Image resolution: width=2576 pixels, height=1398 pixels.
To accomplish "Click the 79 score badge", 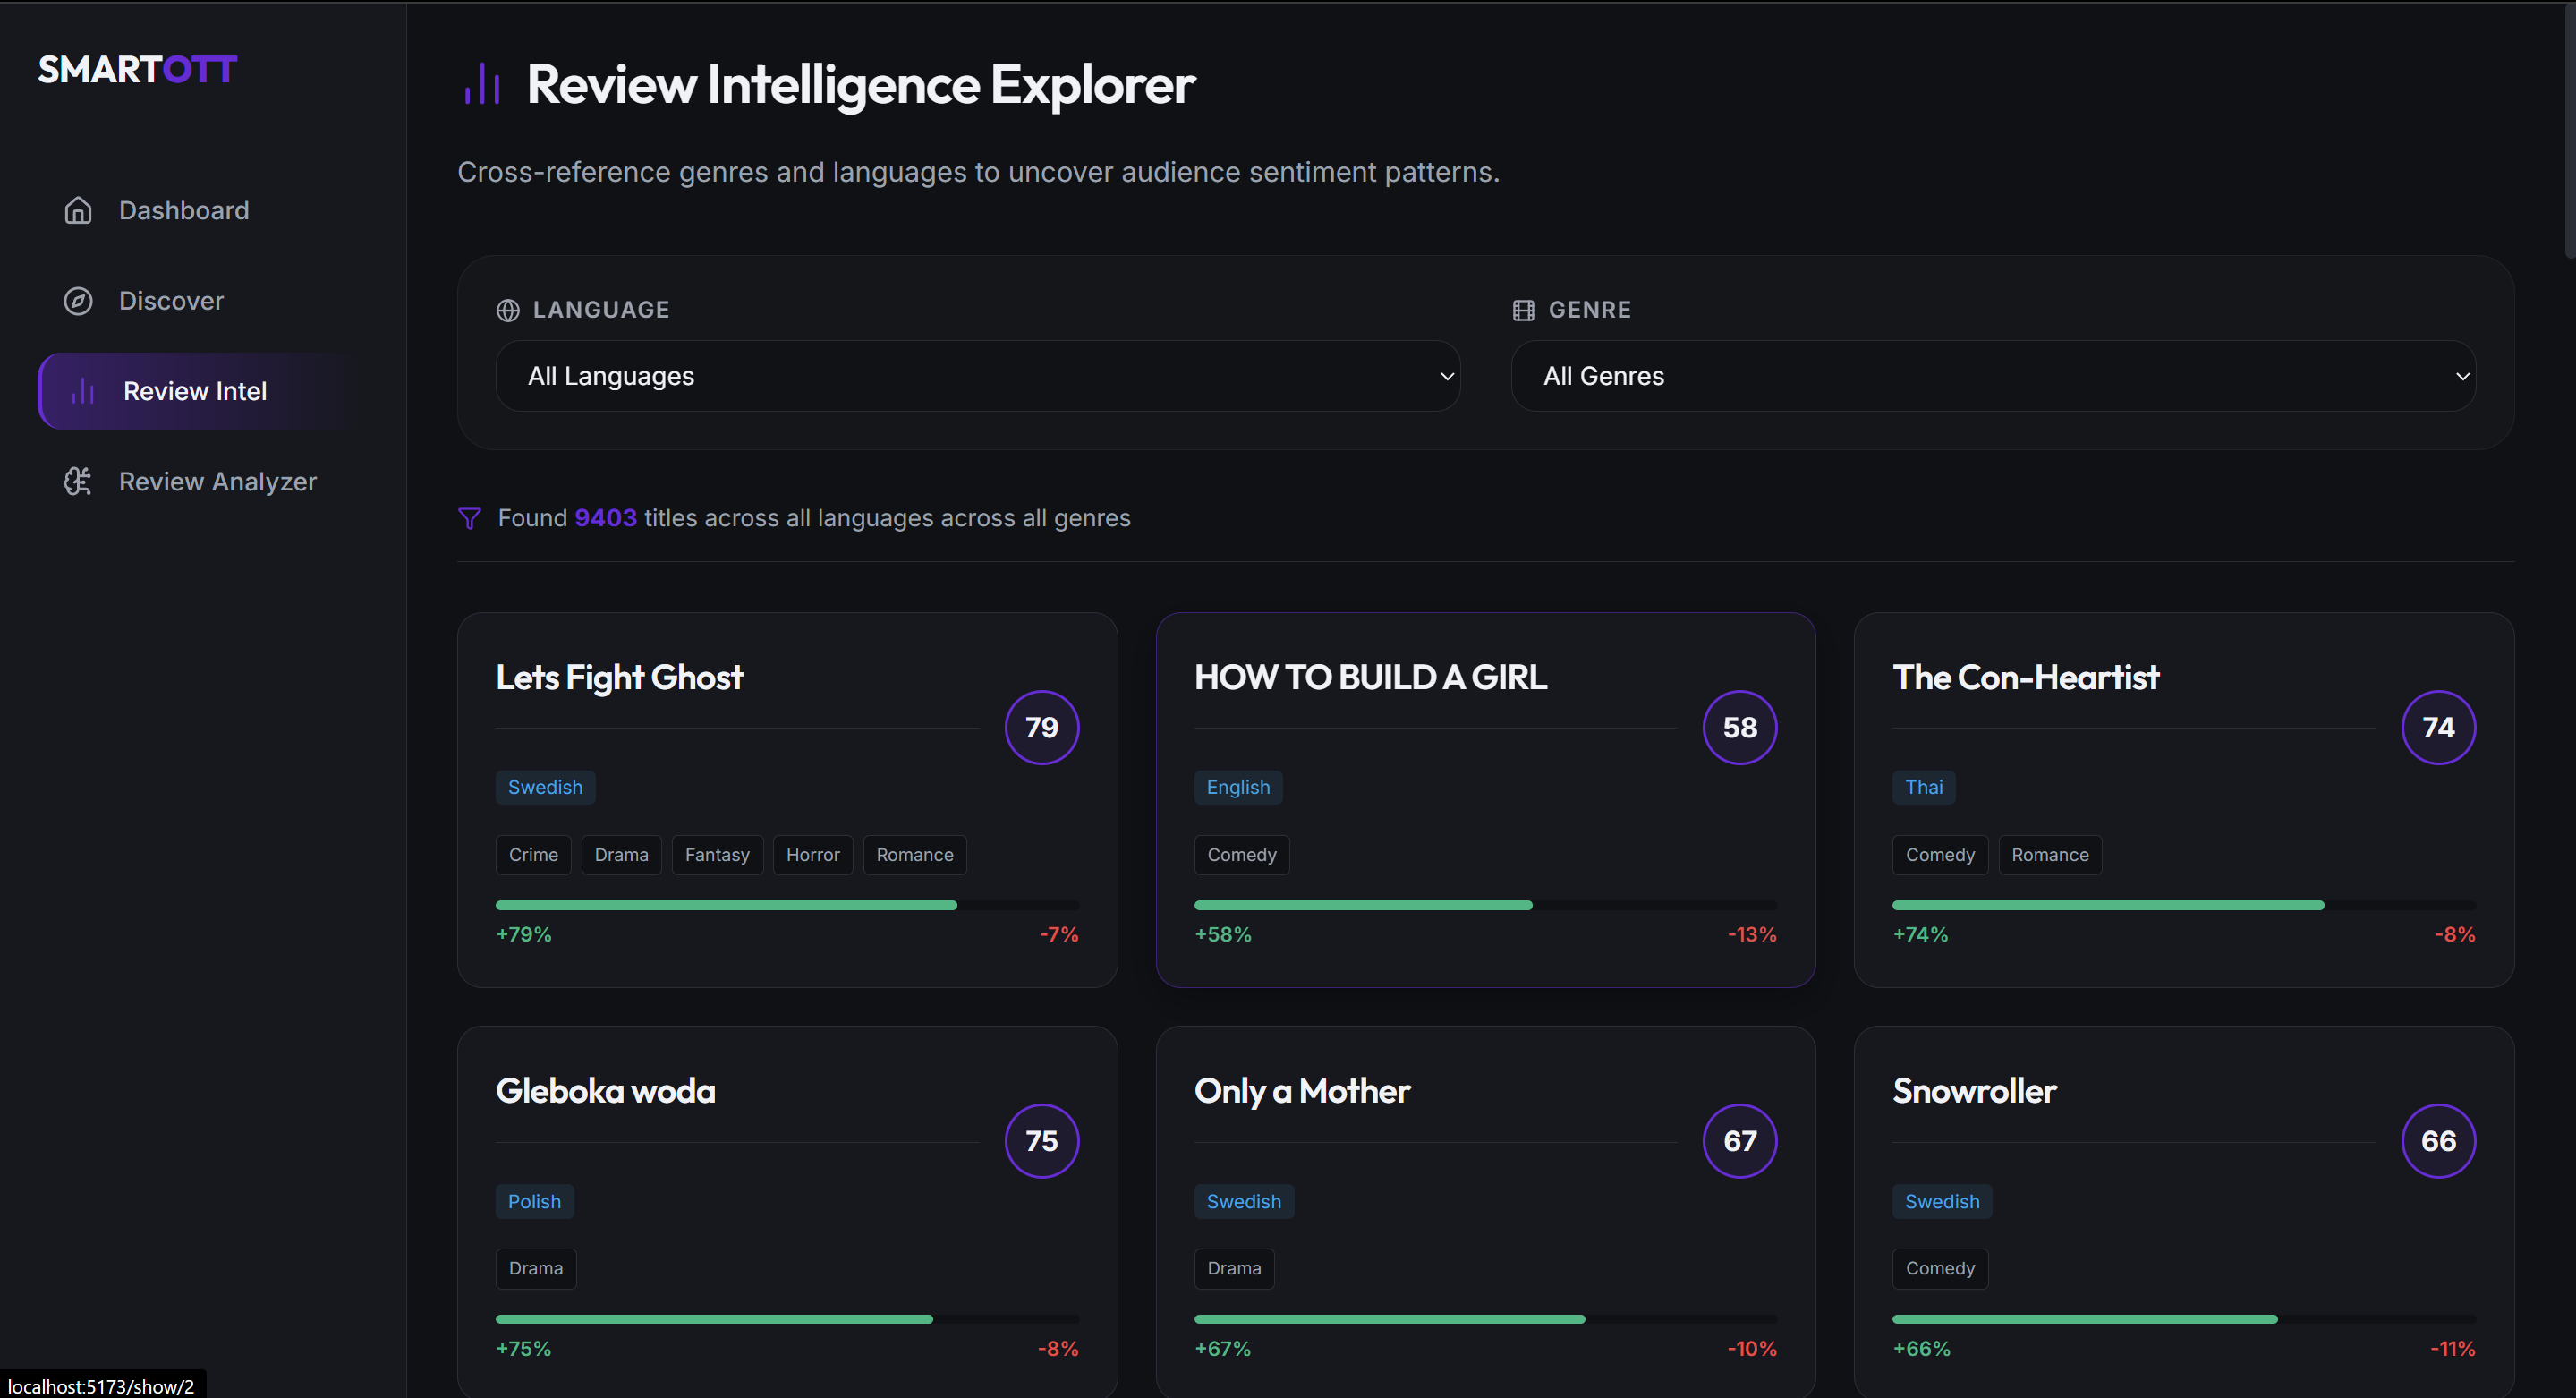I will tap(1041, 727).
